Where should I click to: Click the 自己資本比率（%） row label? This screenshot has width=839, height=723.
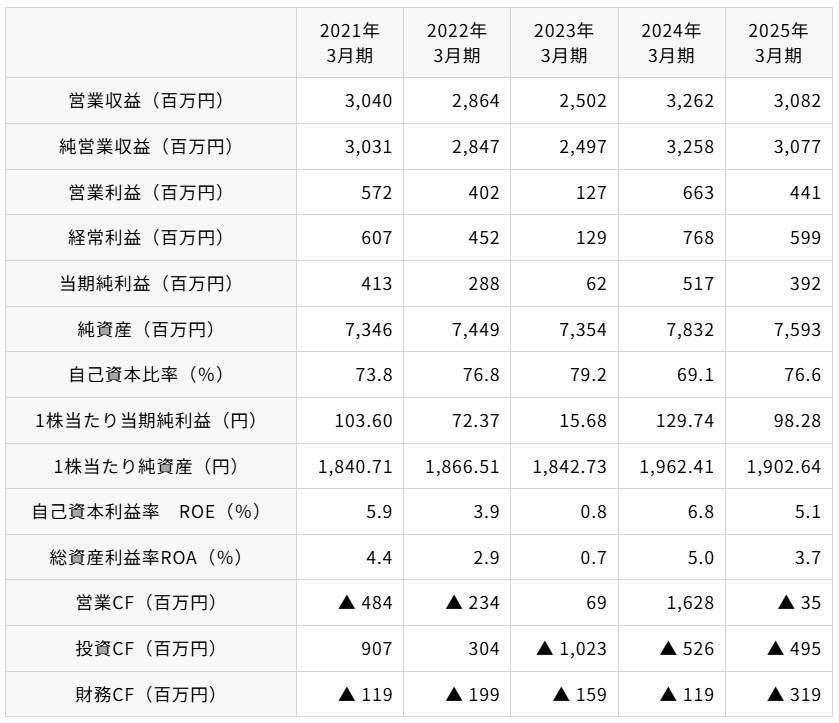click(x=150, y=375)
